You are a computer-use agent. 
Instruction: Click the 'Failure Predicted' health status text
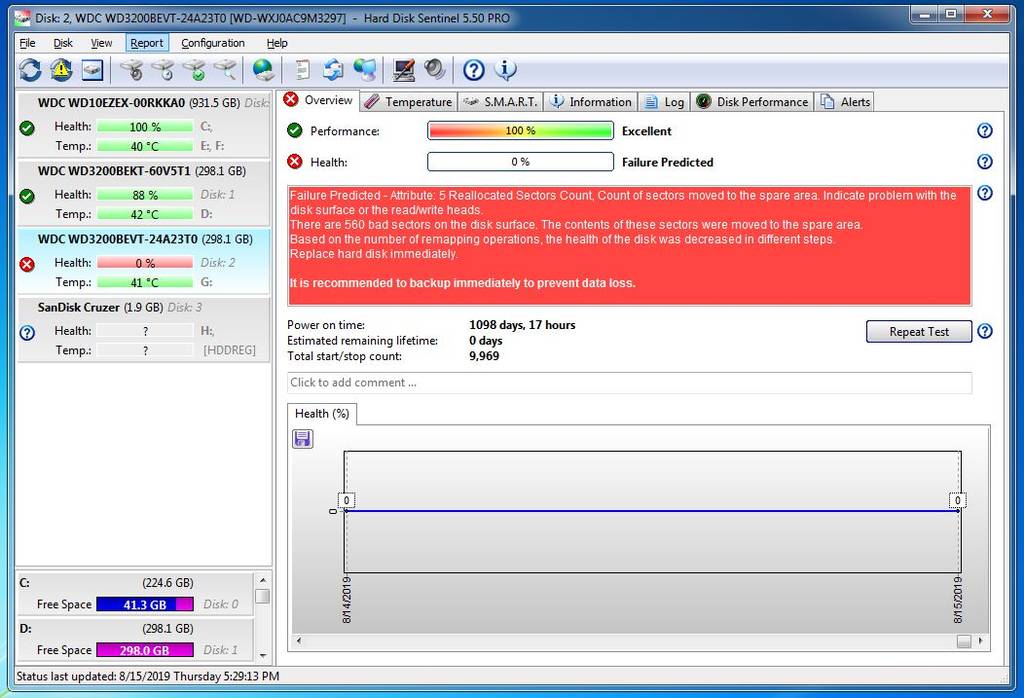[667, 162]
